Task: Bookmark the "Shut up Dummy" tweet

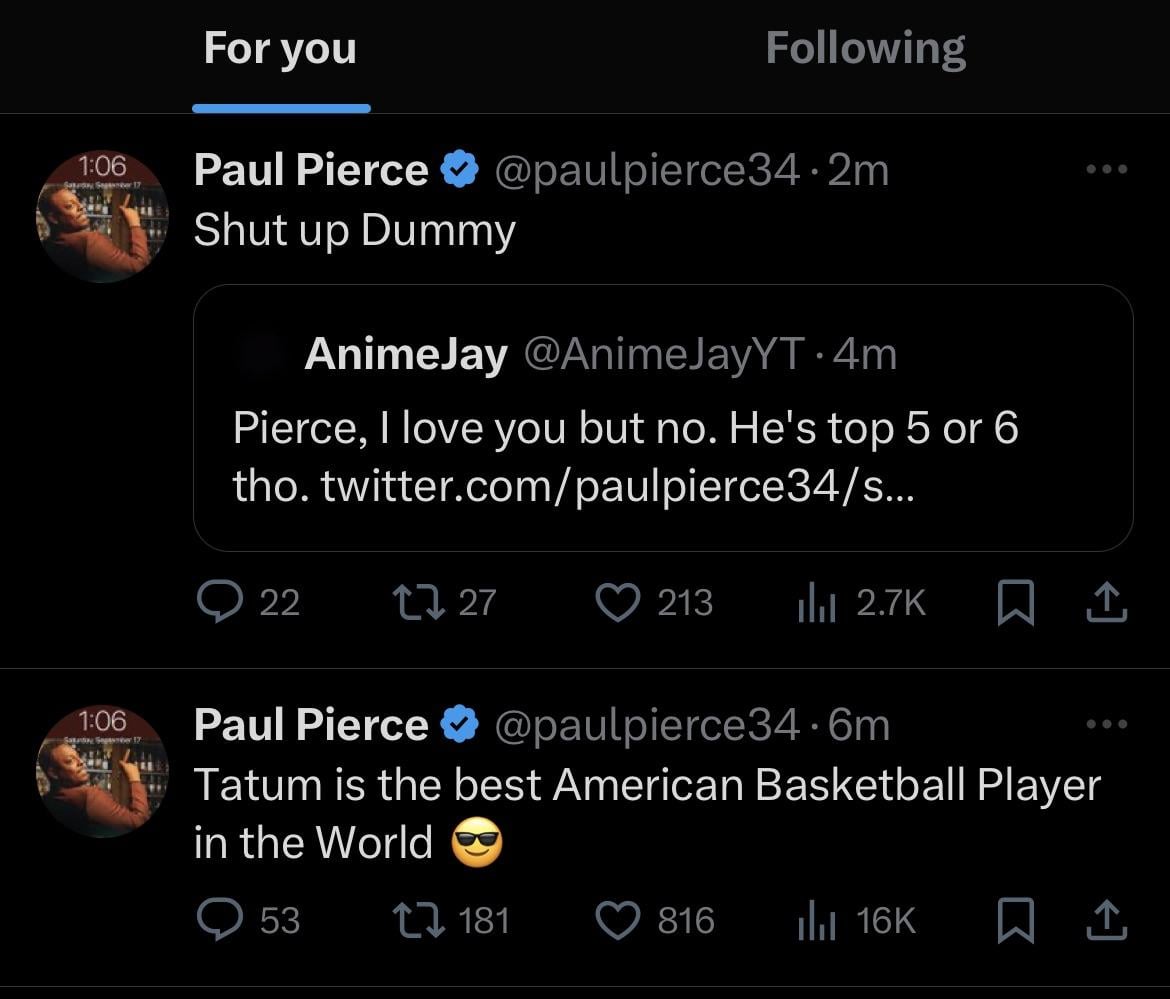Action: 1013,604
